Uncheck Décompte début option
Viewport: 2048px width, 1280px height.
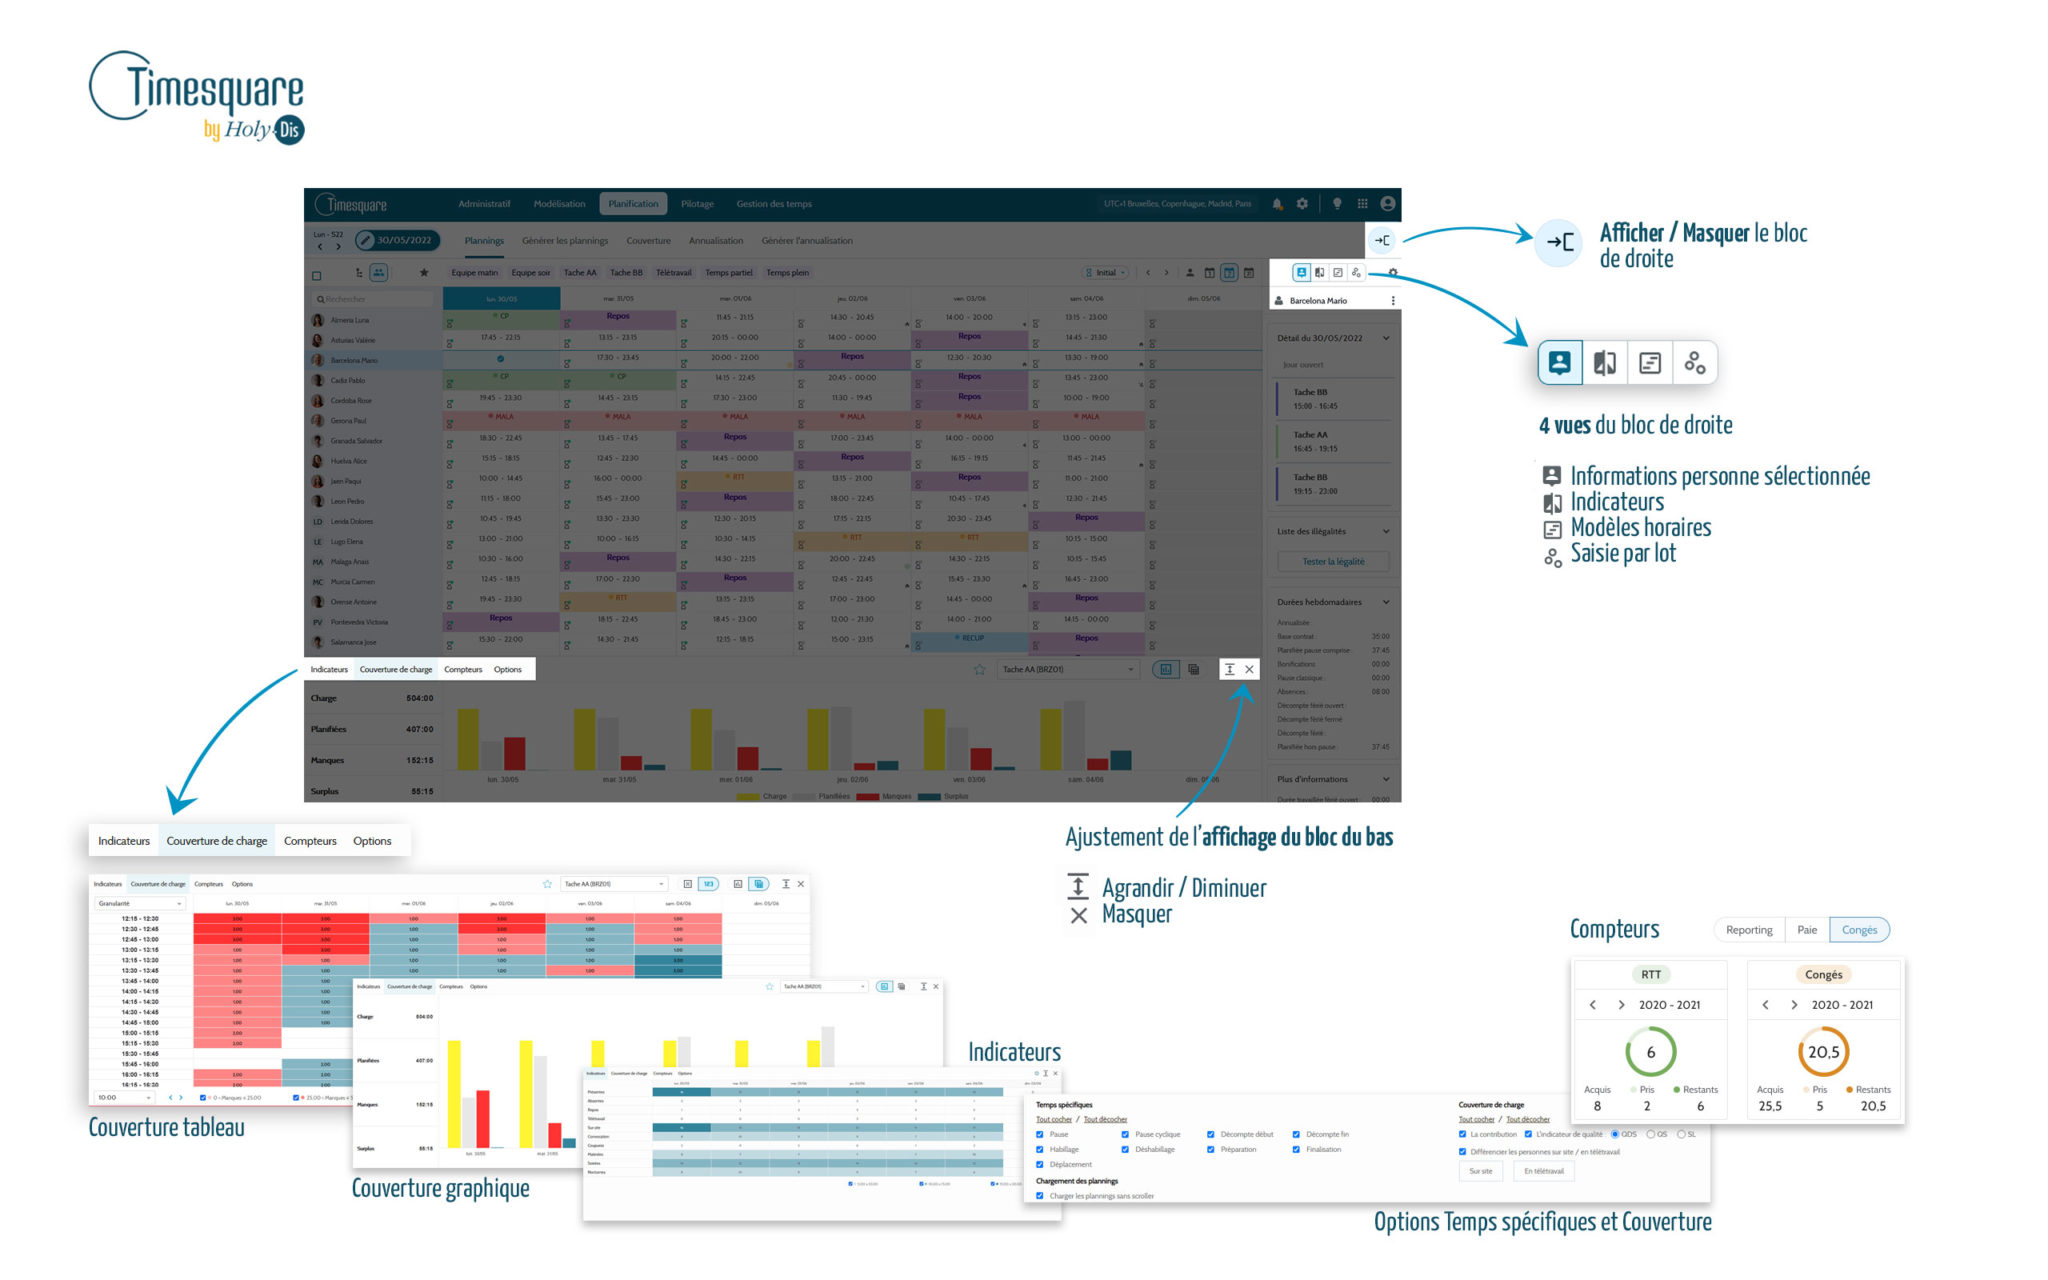tap(1211, 1134)
